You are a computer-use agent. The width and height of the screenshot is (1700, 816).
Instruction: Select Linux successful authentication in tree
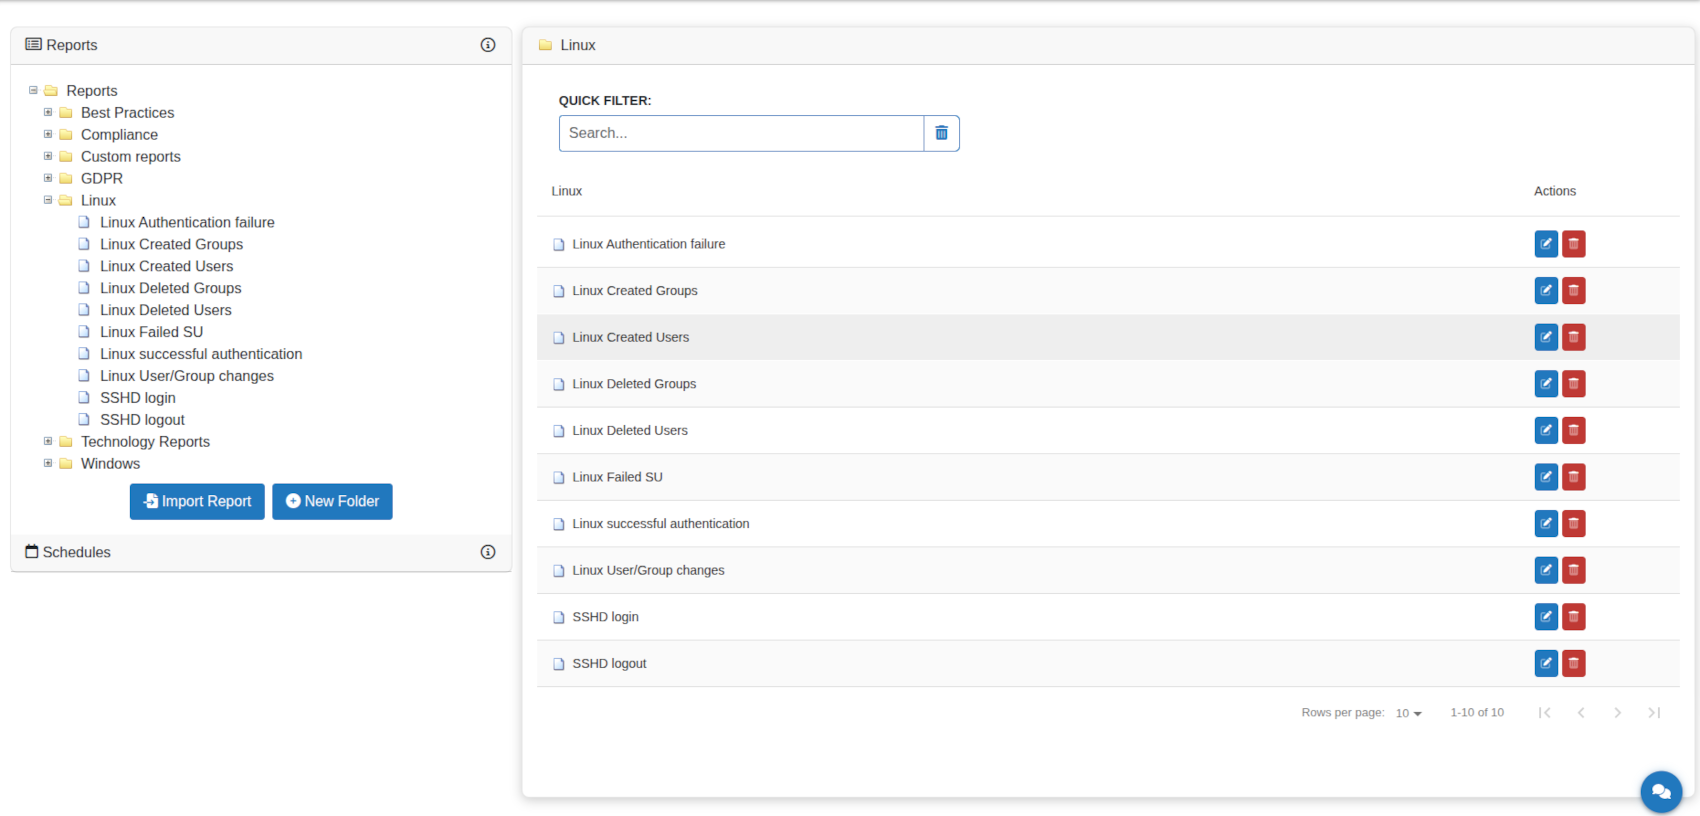(x=201, y=354)
